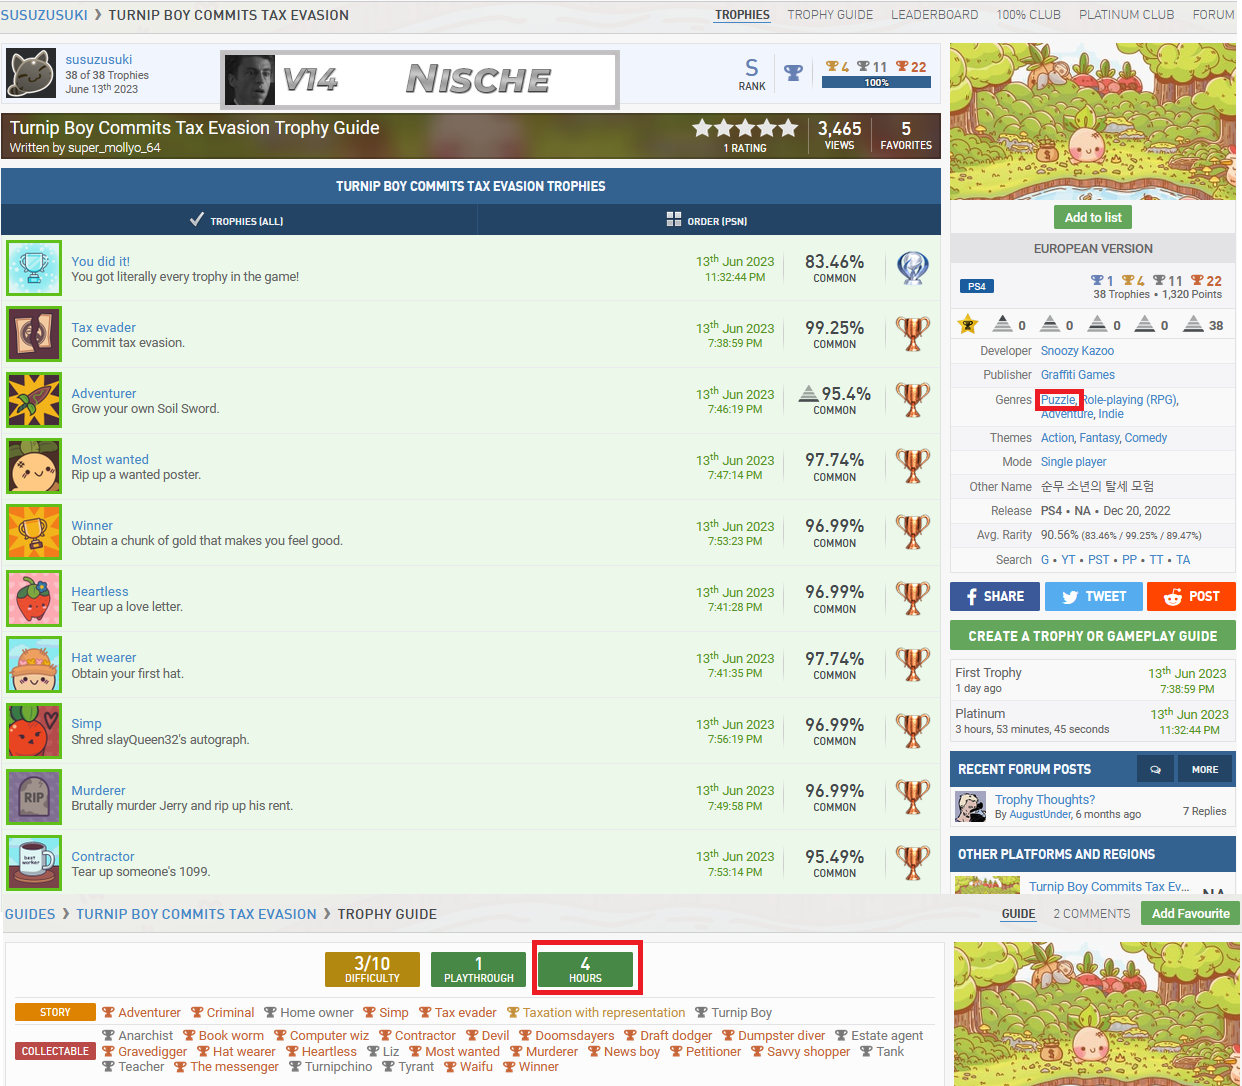Viewport: 1242px width, 1086px height.
Task: Click the gold star trophy icon above Developer
Action: [967, 324]
